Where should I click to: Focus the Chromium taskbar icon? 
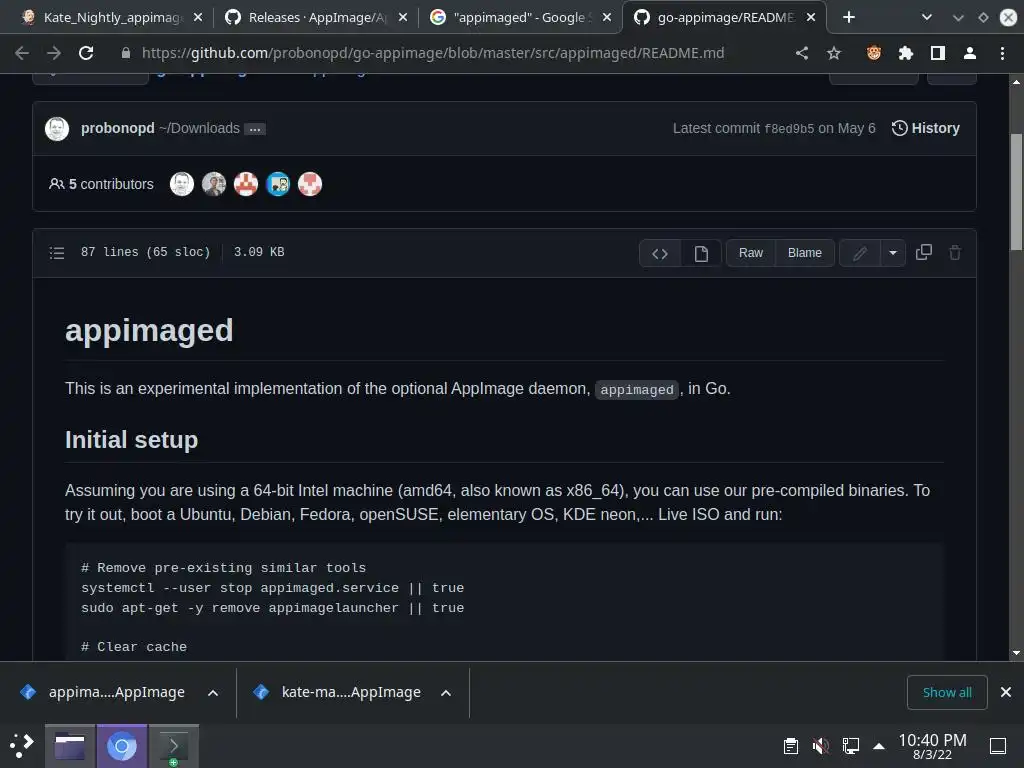[121, 746]
